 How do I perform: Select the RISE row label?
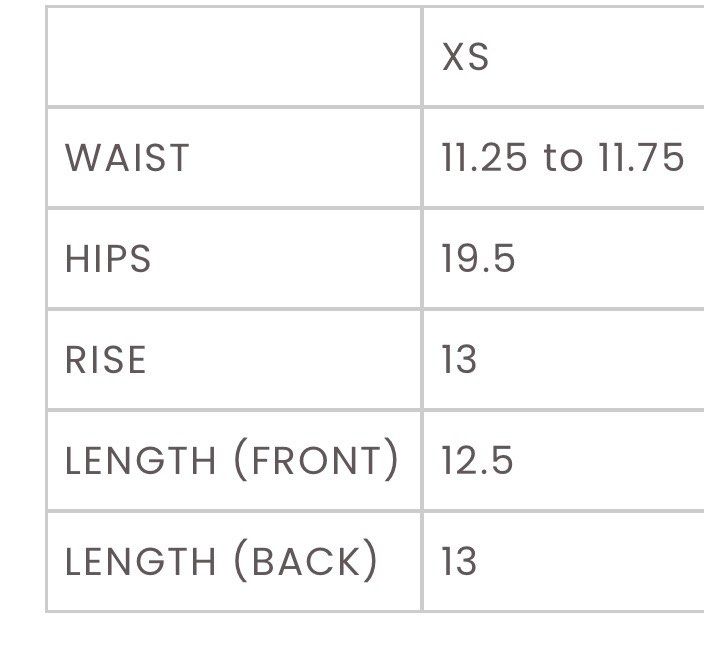[106, 360]
